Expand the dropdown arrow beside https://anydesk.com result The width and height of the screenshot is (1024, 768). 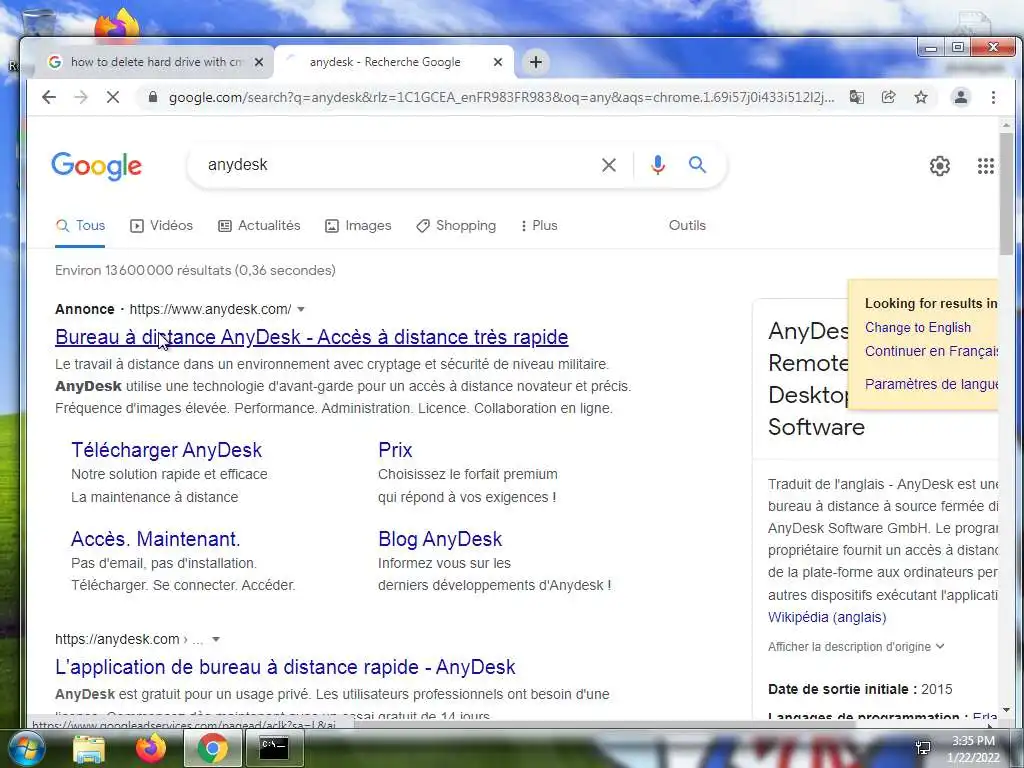click(216, 639)
